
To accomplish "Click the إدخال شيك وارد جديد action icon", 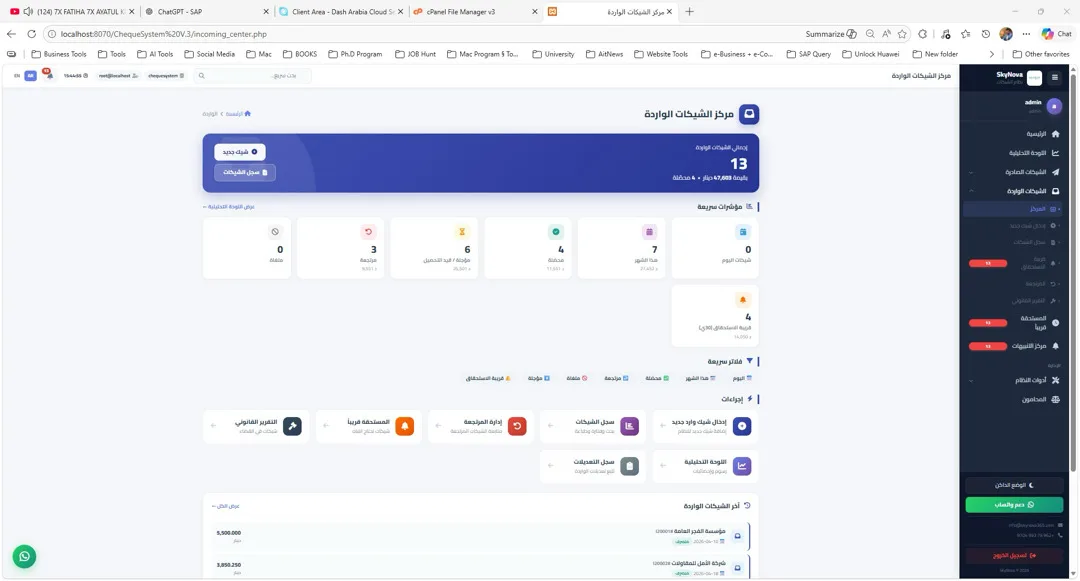I will 742,426.
